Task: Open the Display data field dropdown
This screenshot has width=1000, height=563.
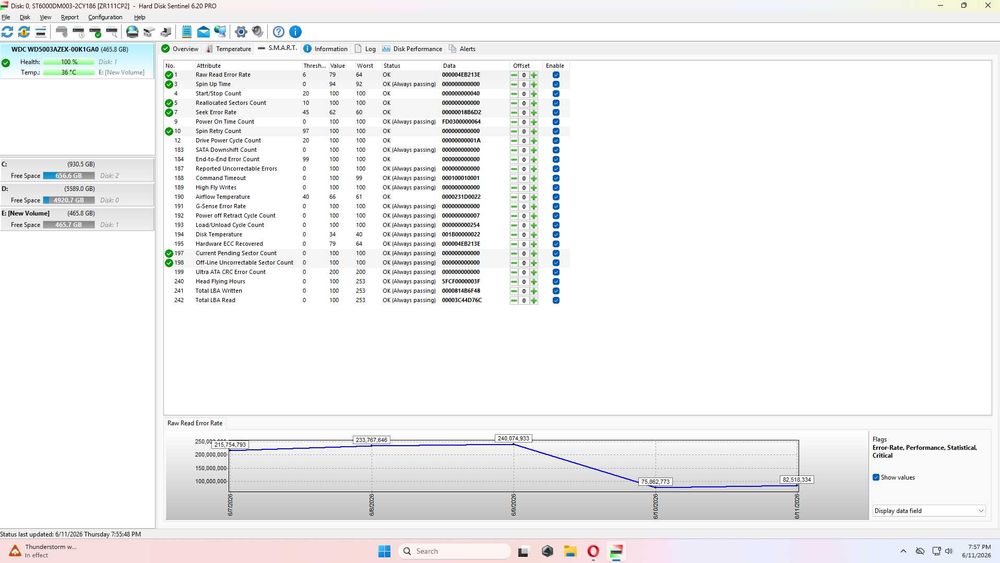Action: coord(929,511)
